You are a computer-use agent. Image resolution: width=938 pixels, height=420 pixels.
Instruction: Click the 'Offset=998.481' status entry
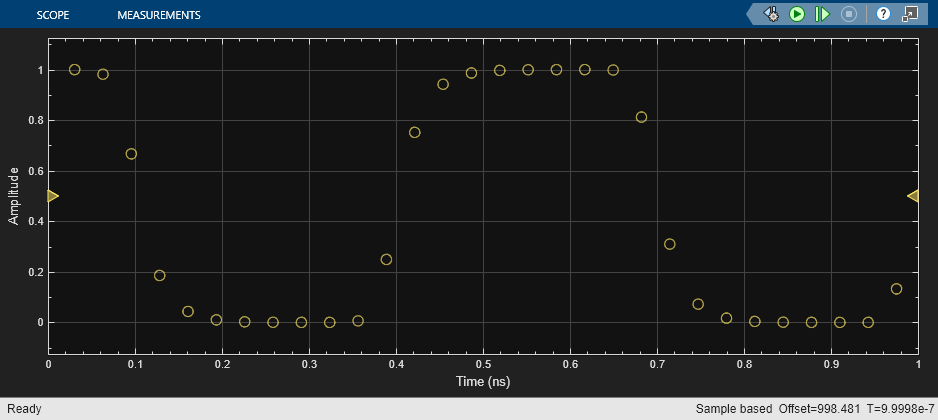(x=820, y=409)
